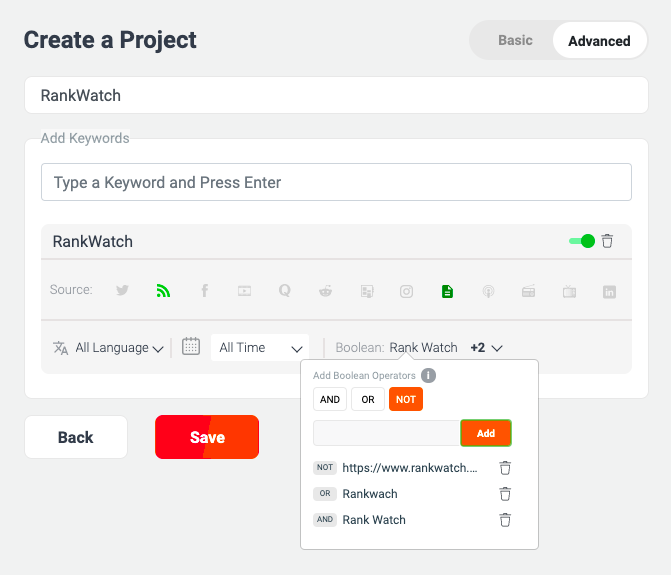Select the AND boolean operator
671x575 pixels.
[x=330, y=399]
